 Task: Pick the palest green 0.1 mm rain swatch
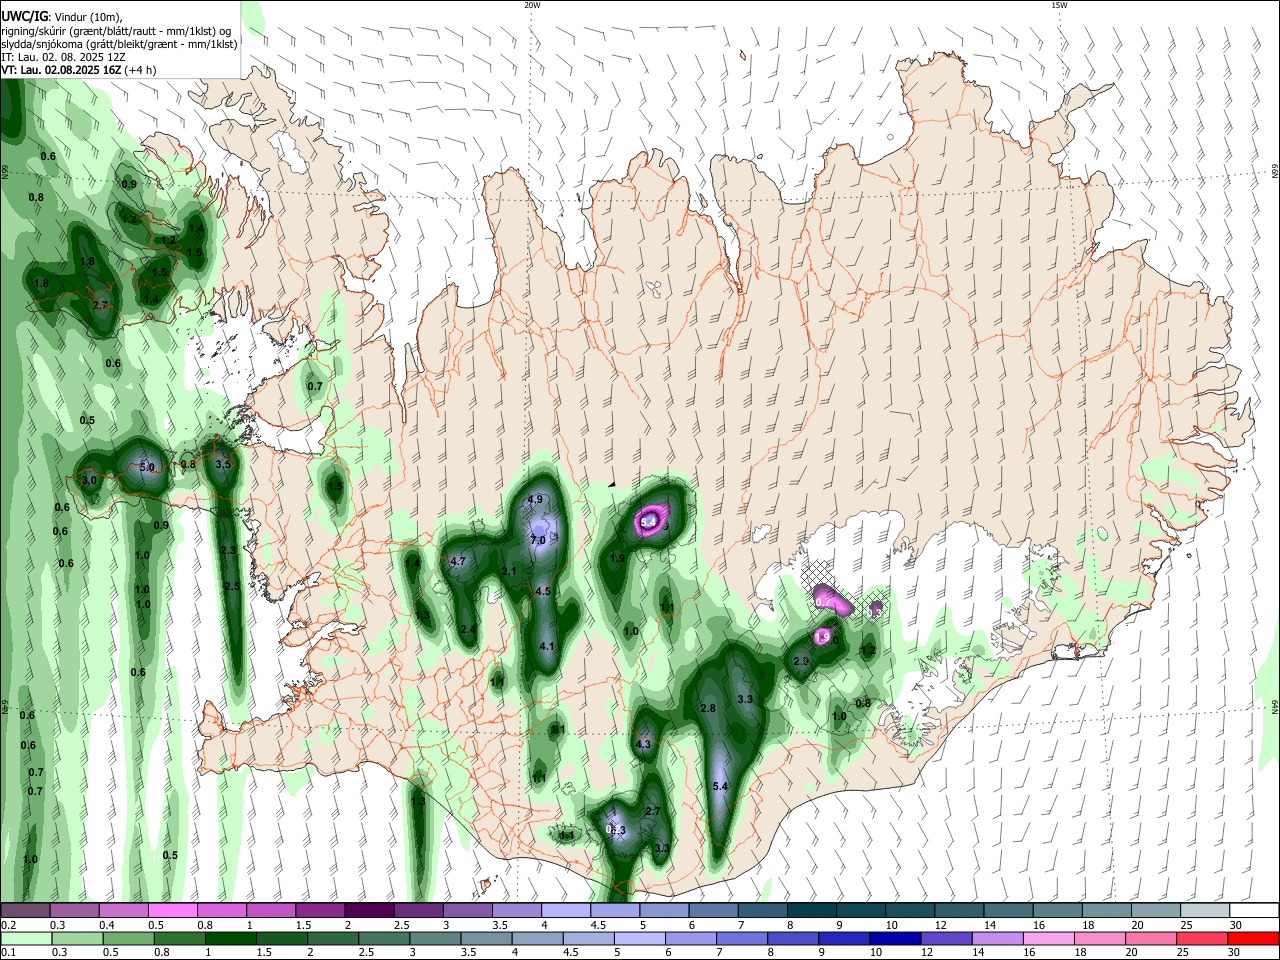click(25, 939)
